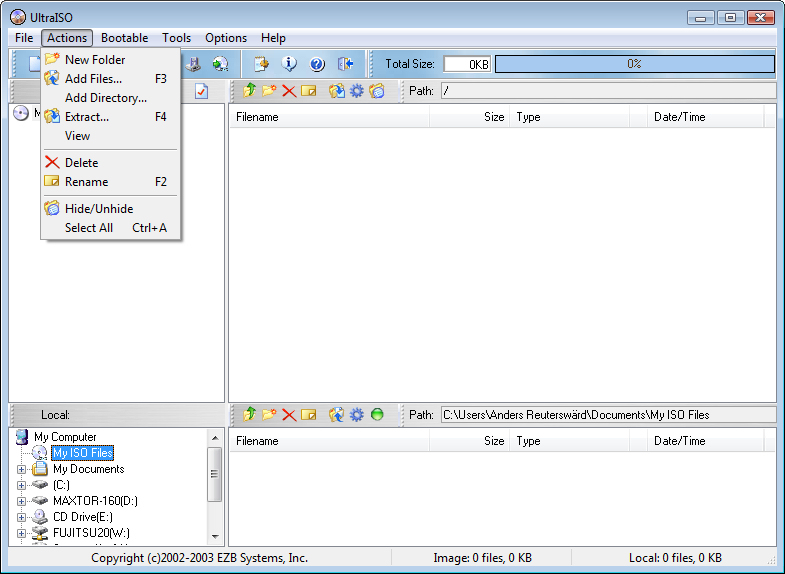Choose Rename from the Actions menu

pos(110,182)
